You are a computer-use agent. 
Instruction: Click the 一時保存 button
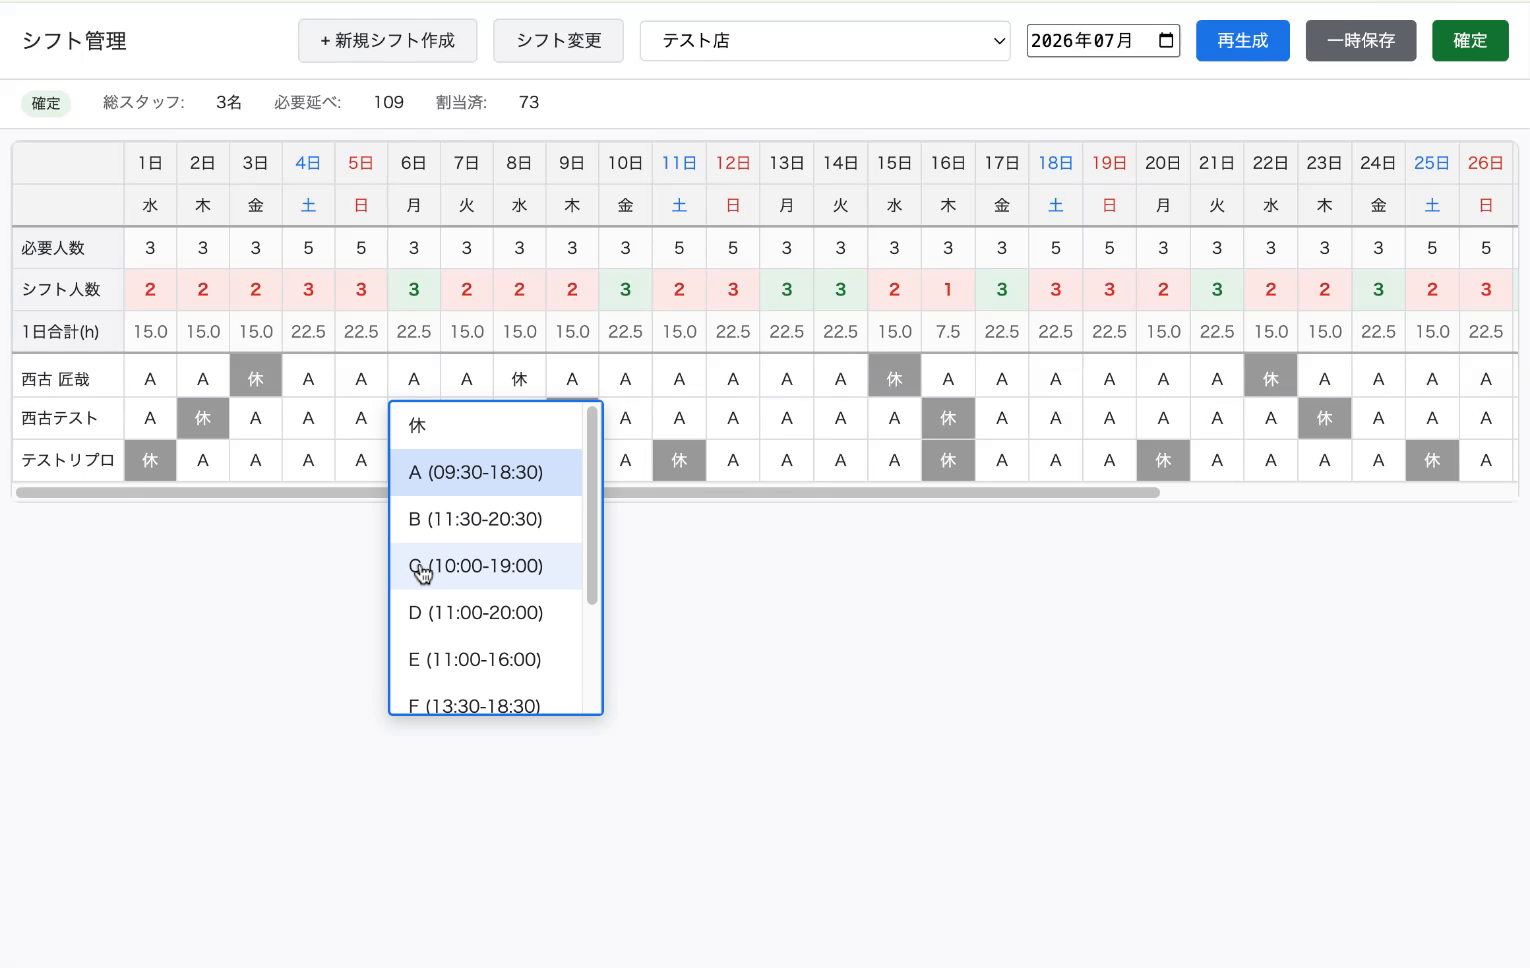pos(1361,41)
